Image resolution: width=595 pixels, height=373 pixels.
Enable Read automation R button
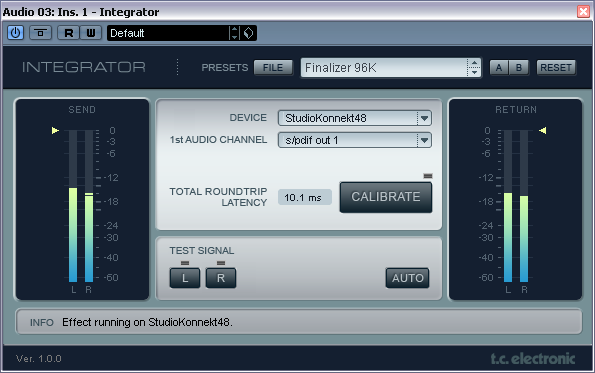(x=69, y=33)
